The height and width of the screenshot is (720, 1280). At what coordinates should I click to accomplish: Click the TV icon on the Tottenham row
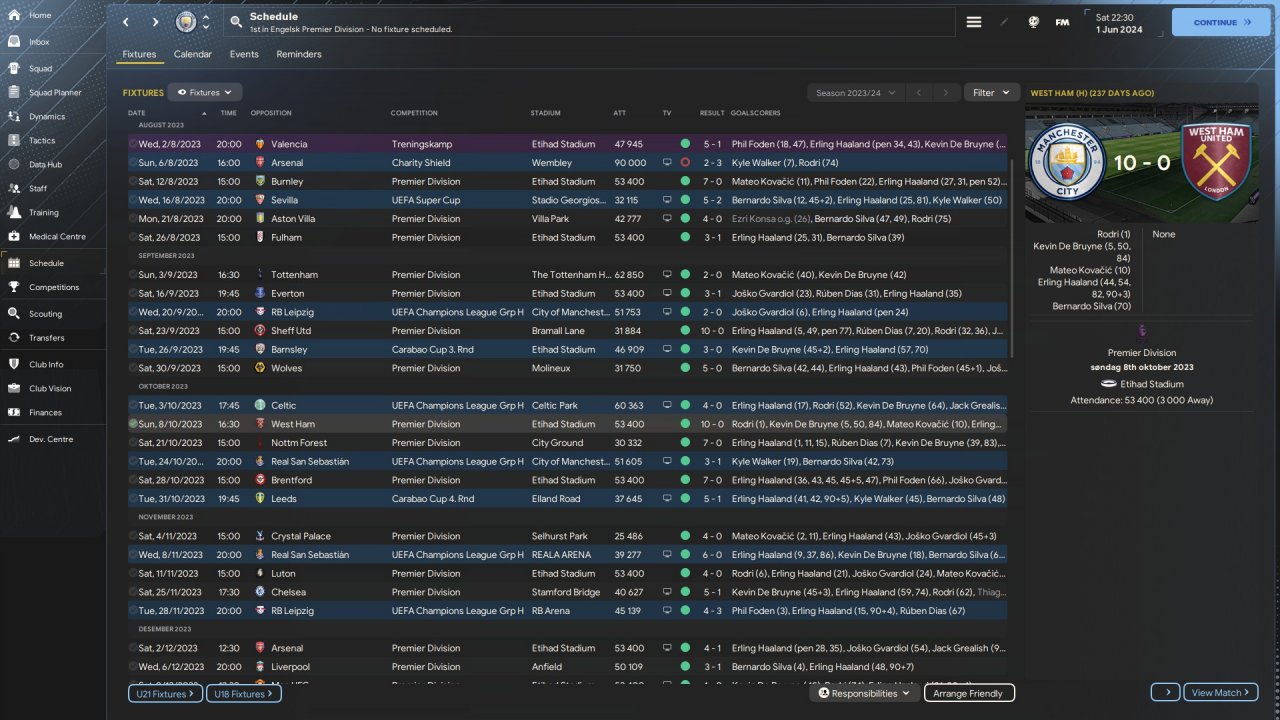667,275
